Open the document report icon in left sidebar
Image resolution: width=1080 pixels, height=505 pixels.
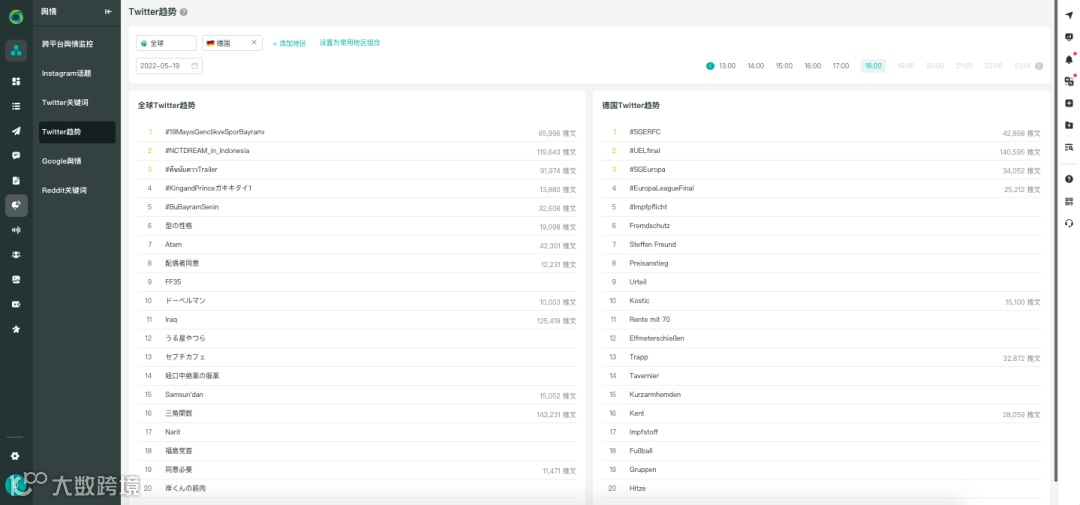[x=16, y=181]
